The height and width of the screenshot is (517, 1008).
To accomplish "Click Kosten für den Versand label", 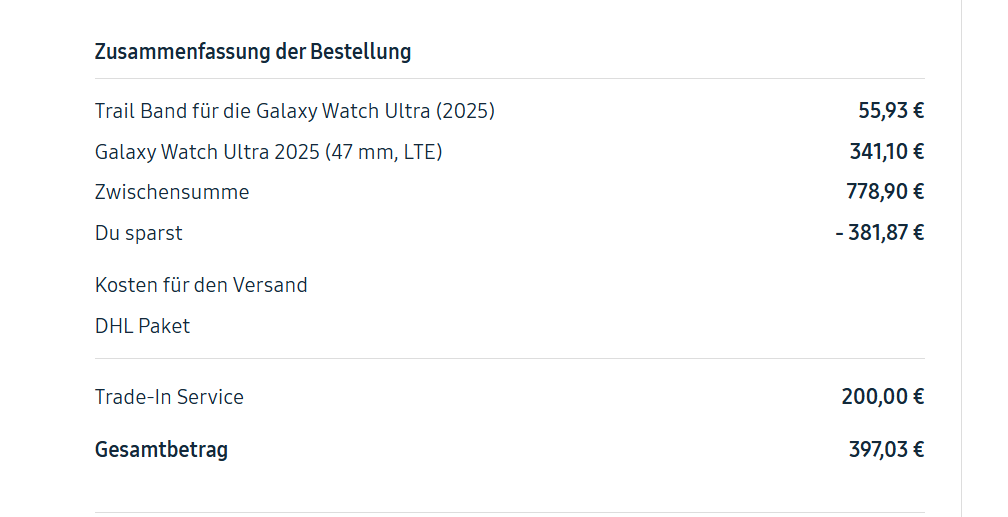I will coord(201,285).
